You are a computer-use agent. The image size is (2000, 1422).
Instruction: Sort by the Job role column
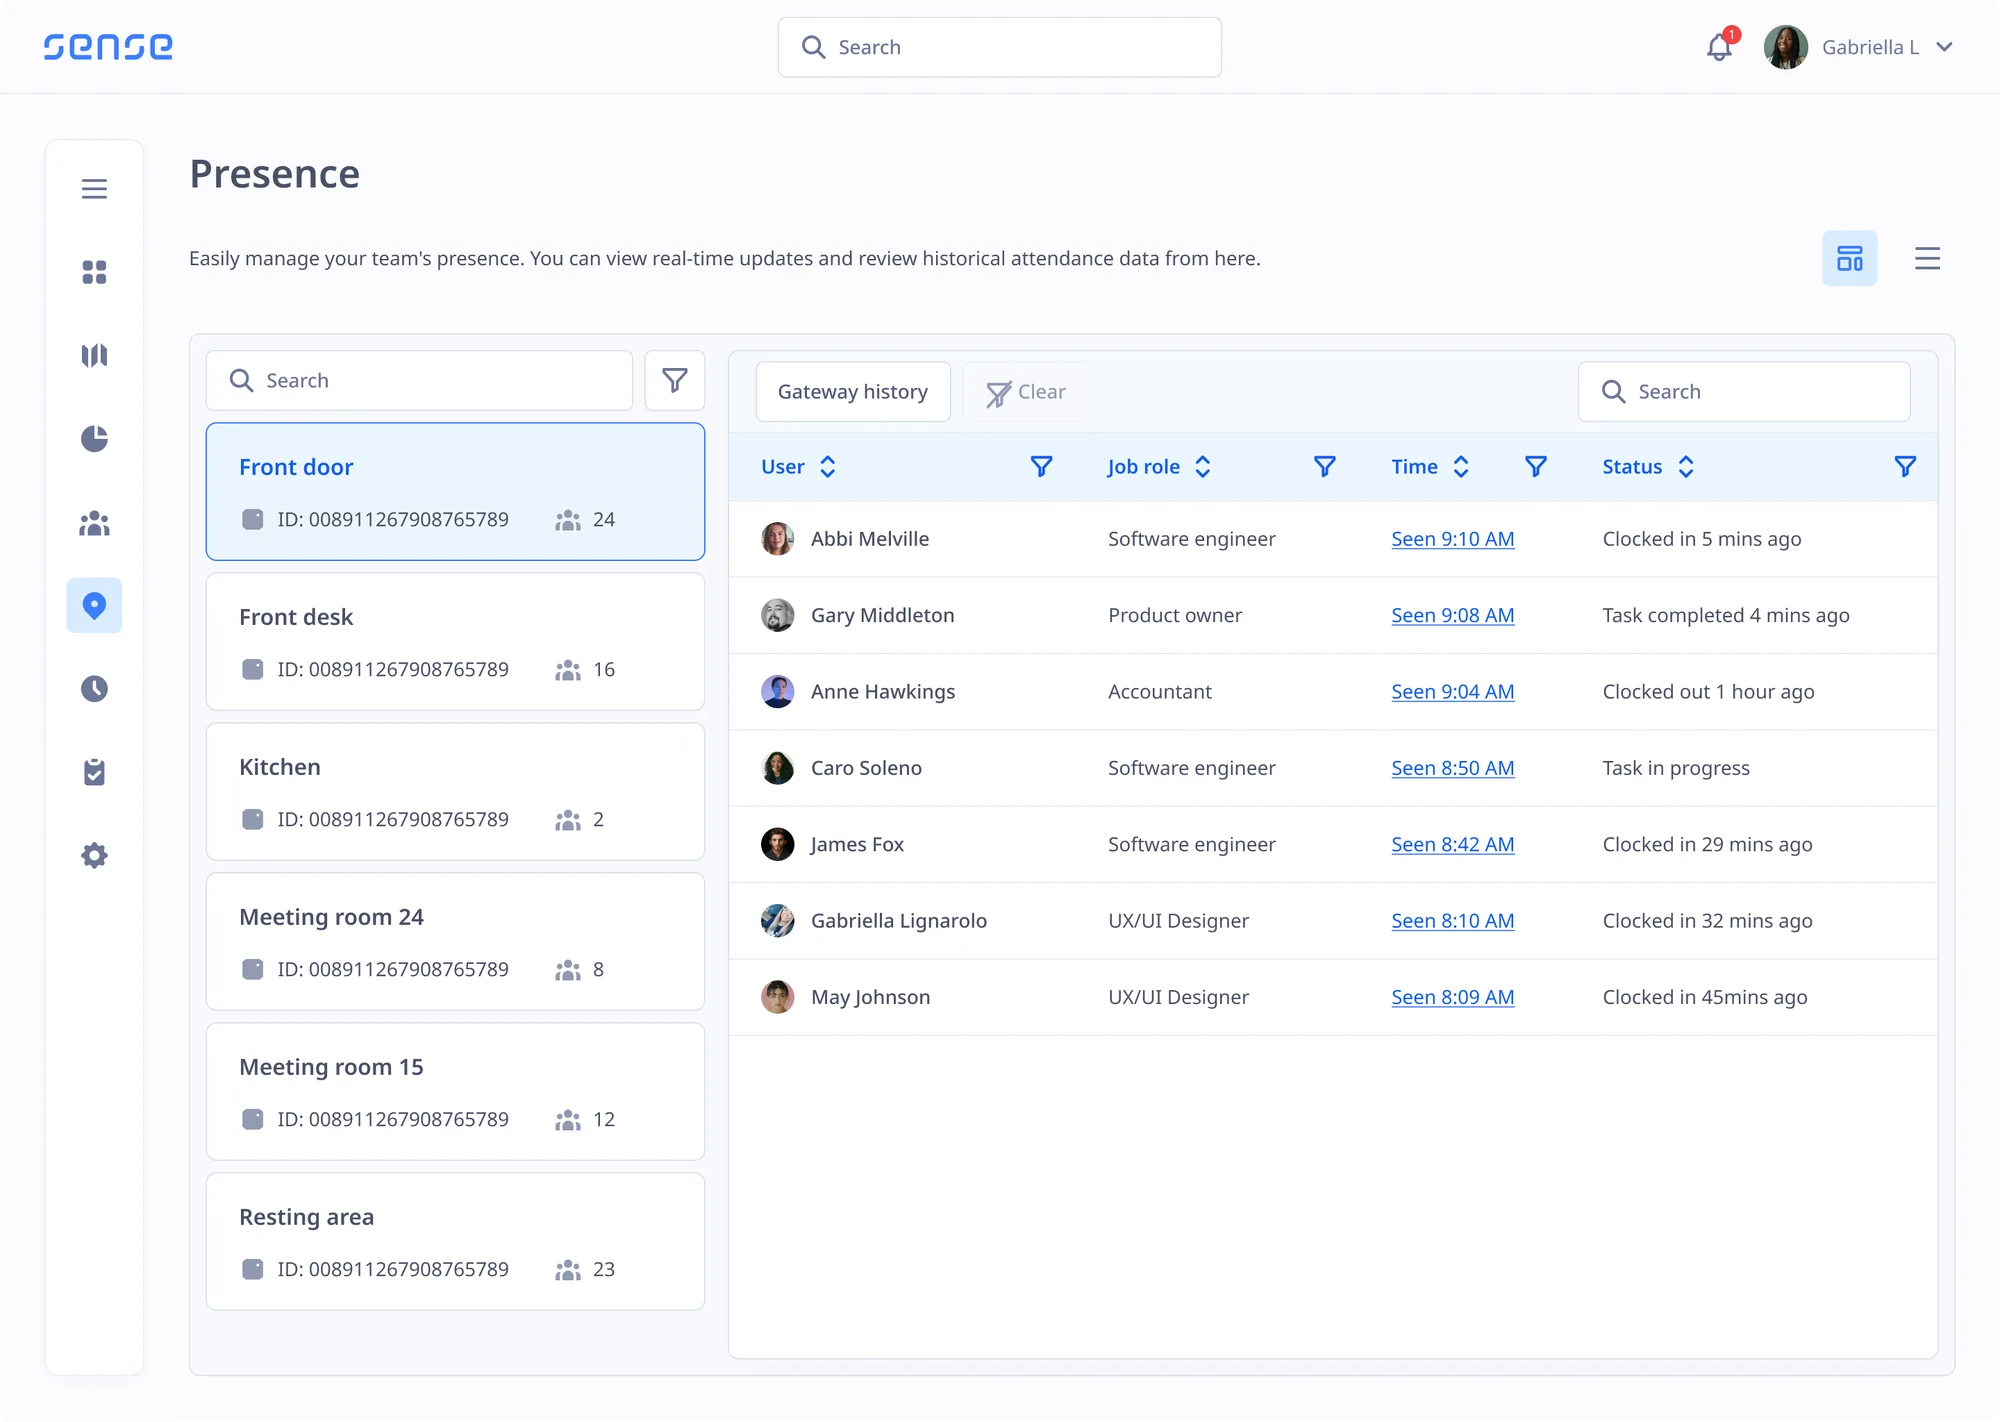[x=1203, y=466]
